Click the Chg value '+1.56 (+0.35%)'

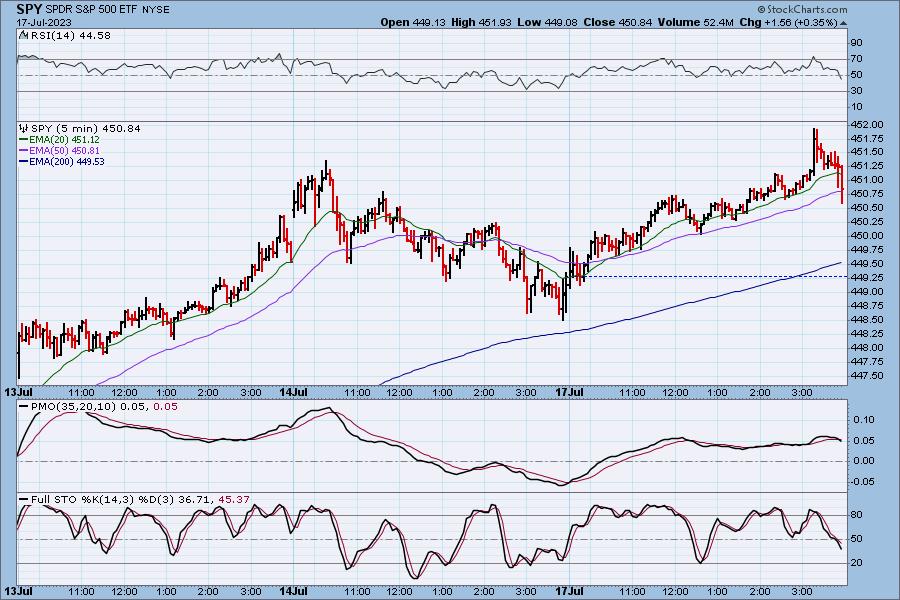coord(801,22)
